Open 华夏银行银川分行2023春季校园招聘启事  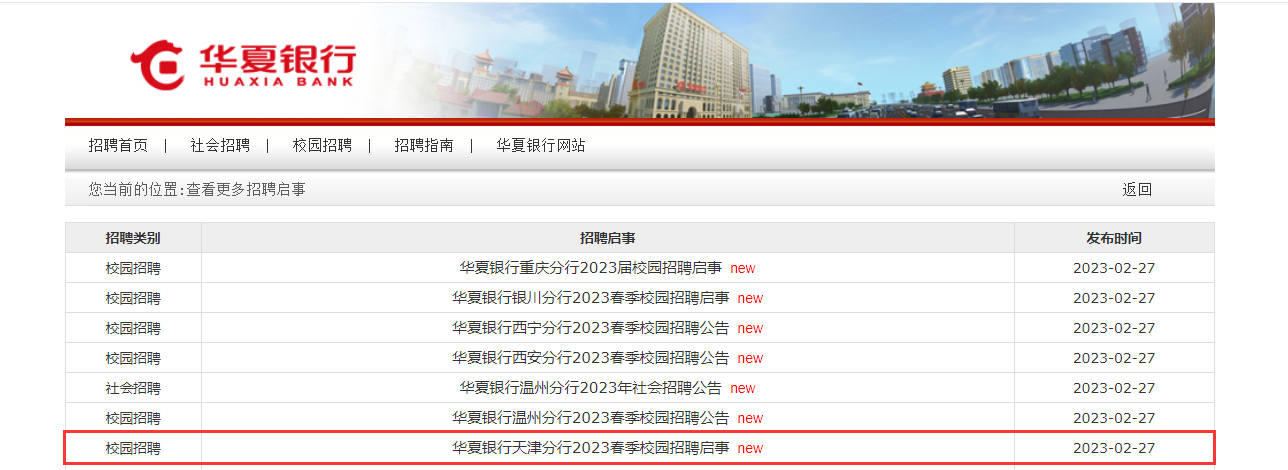pos(591,298)
